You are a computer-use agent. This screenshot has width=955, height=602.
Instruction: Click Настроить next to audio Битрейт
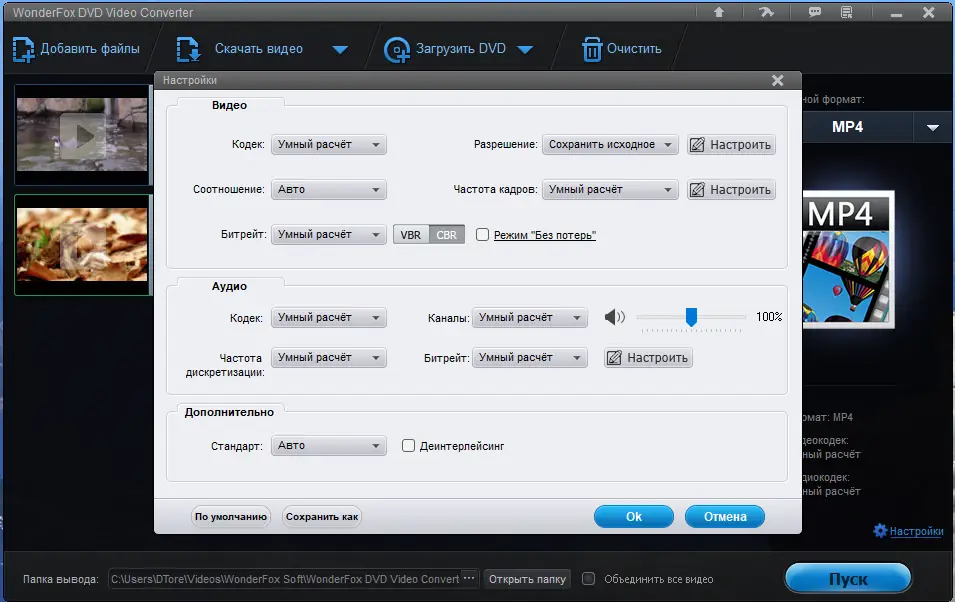tap(648, 358)
